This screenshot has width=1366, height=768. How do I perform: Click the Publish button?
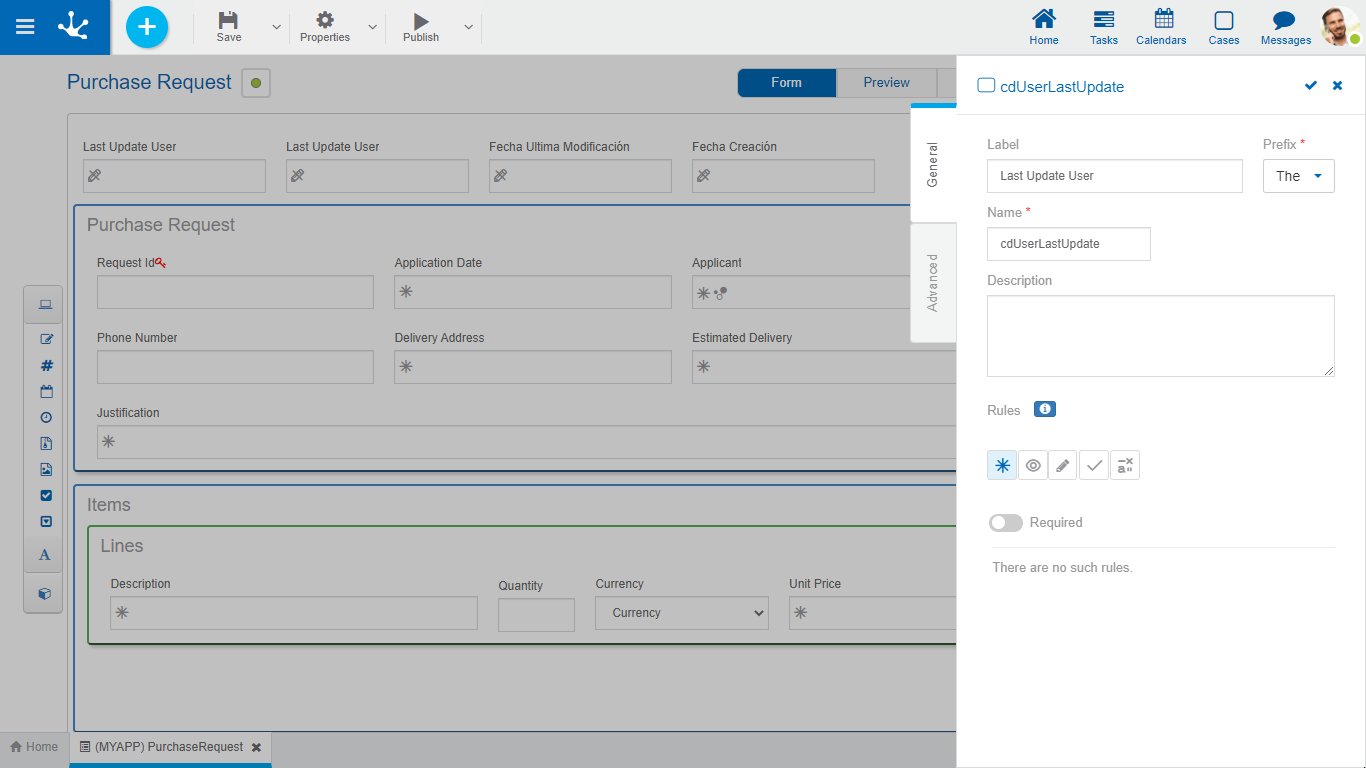421,27
